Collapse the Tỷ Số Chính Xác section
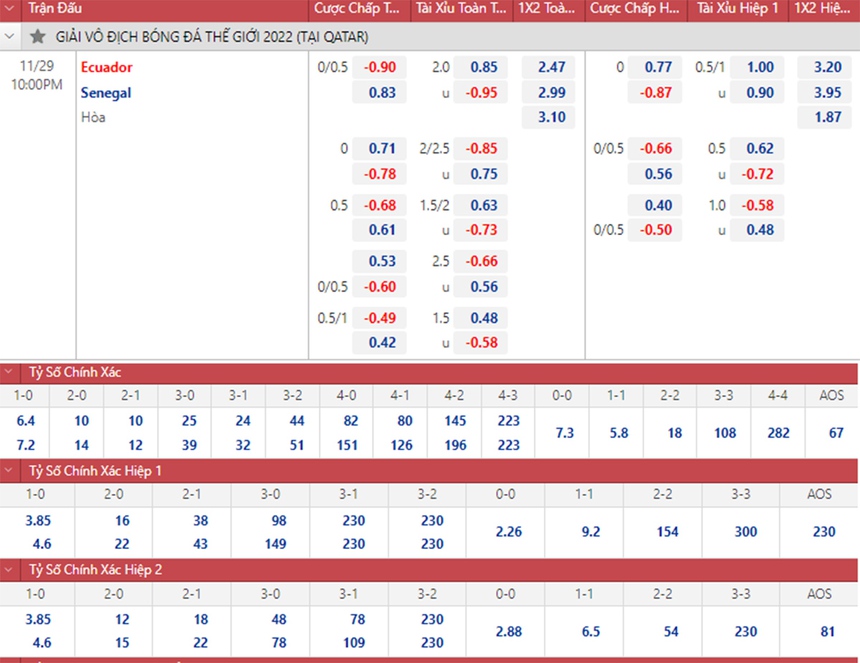The width and height of the screenshot is (860, 663). click(x=11, y=372)
